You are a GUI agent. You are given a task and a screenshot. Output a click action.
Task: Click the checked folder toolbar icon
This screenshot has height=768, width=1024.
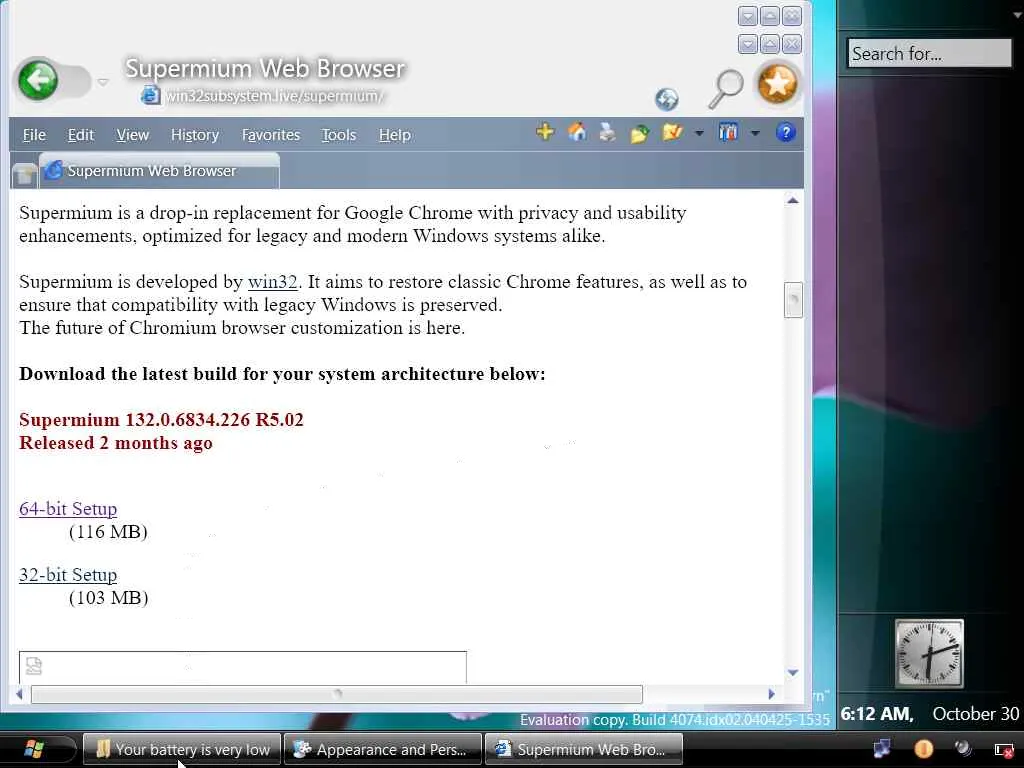click(x=671, y=133)
